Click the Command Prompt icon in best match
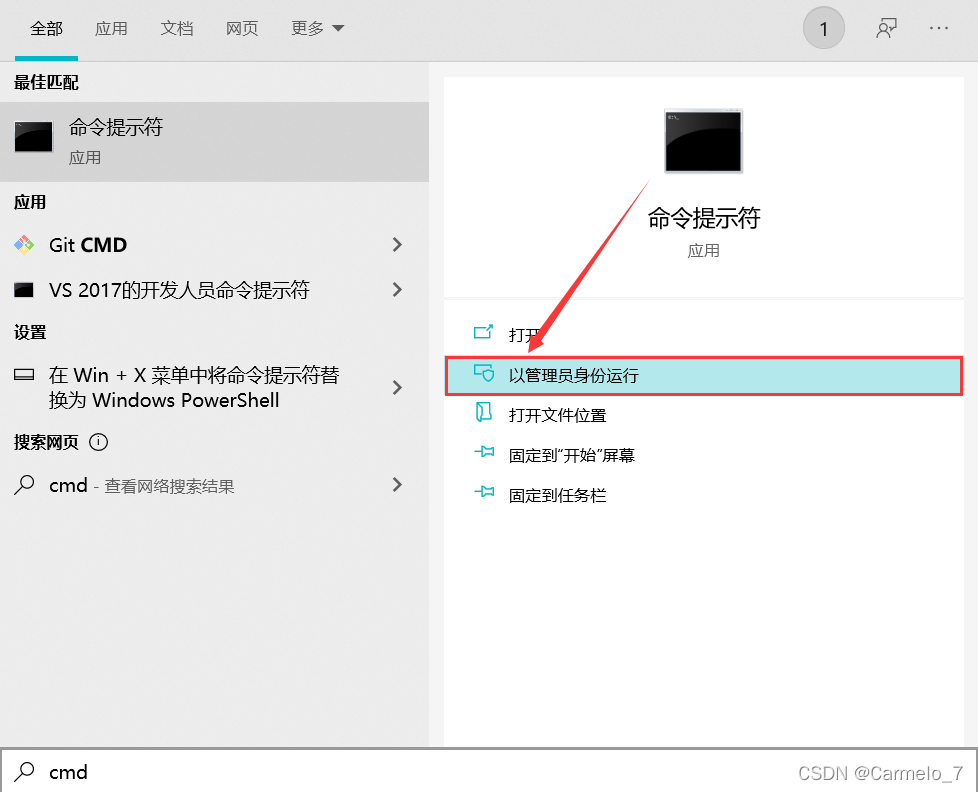 [x=34, y=137]
